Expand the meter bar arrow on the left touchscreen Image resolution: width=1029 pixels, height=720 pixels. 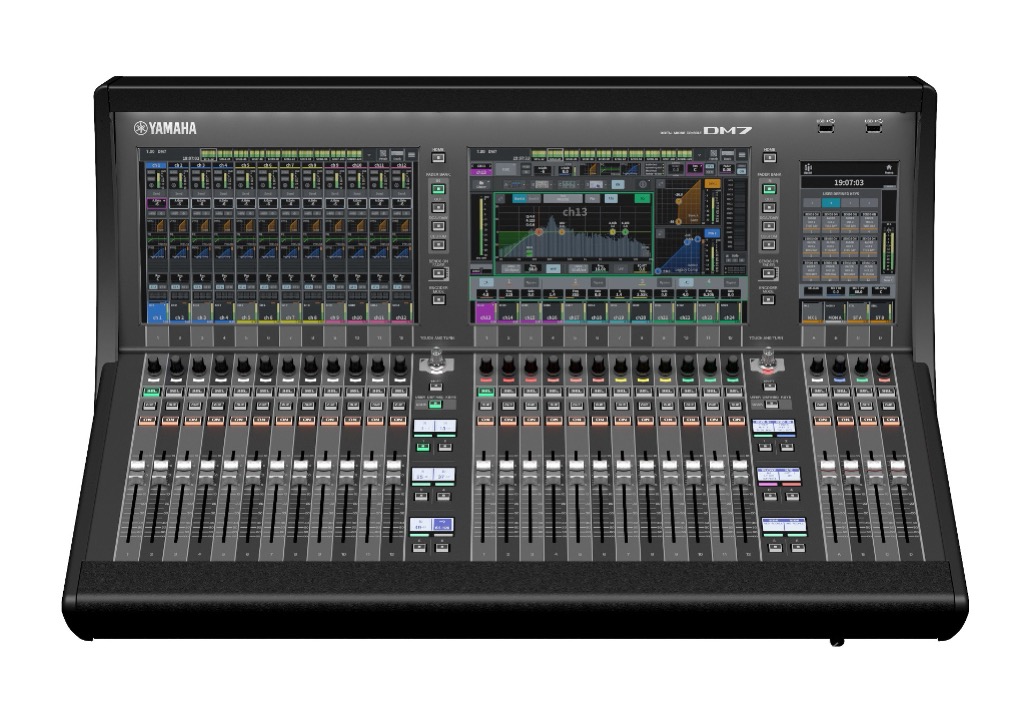371,156
